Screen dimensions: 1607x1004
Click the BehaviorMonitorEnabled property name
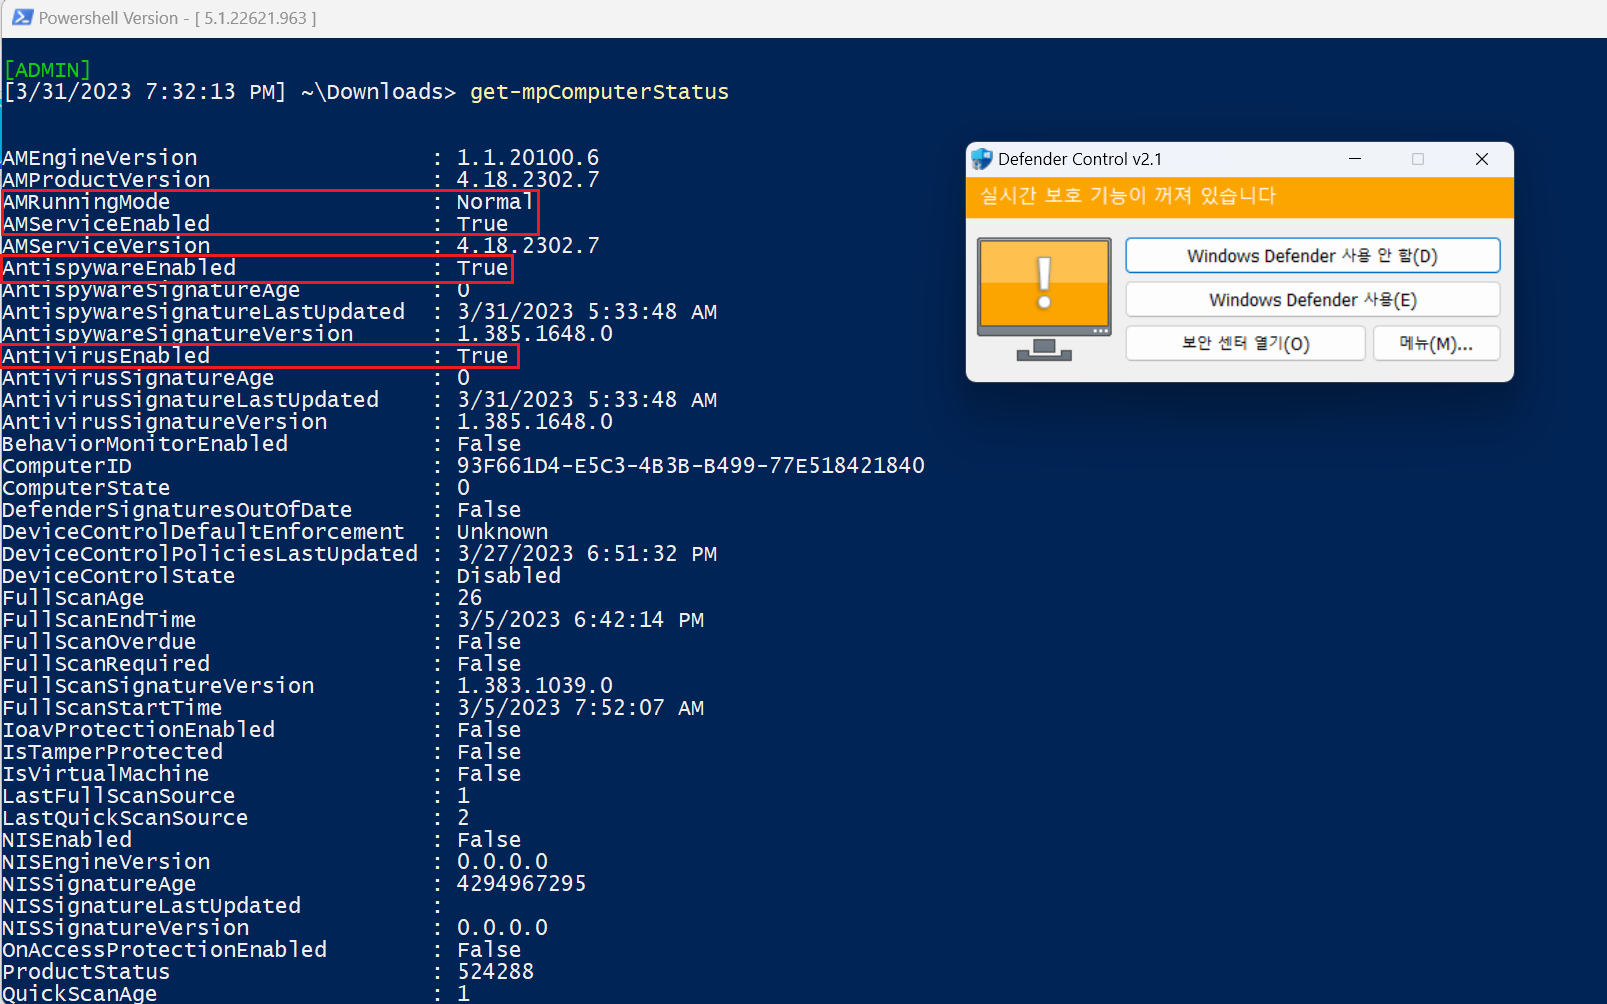pos(145,444)
